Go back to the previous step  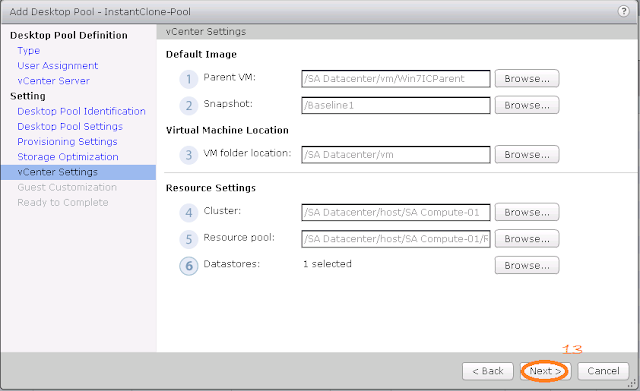pyautogui.click(x=488, y=371)
